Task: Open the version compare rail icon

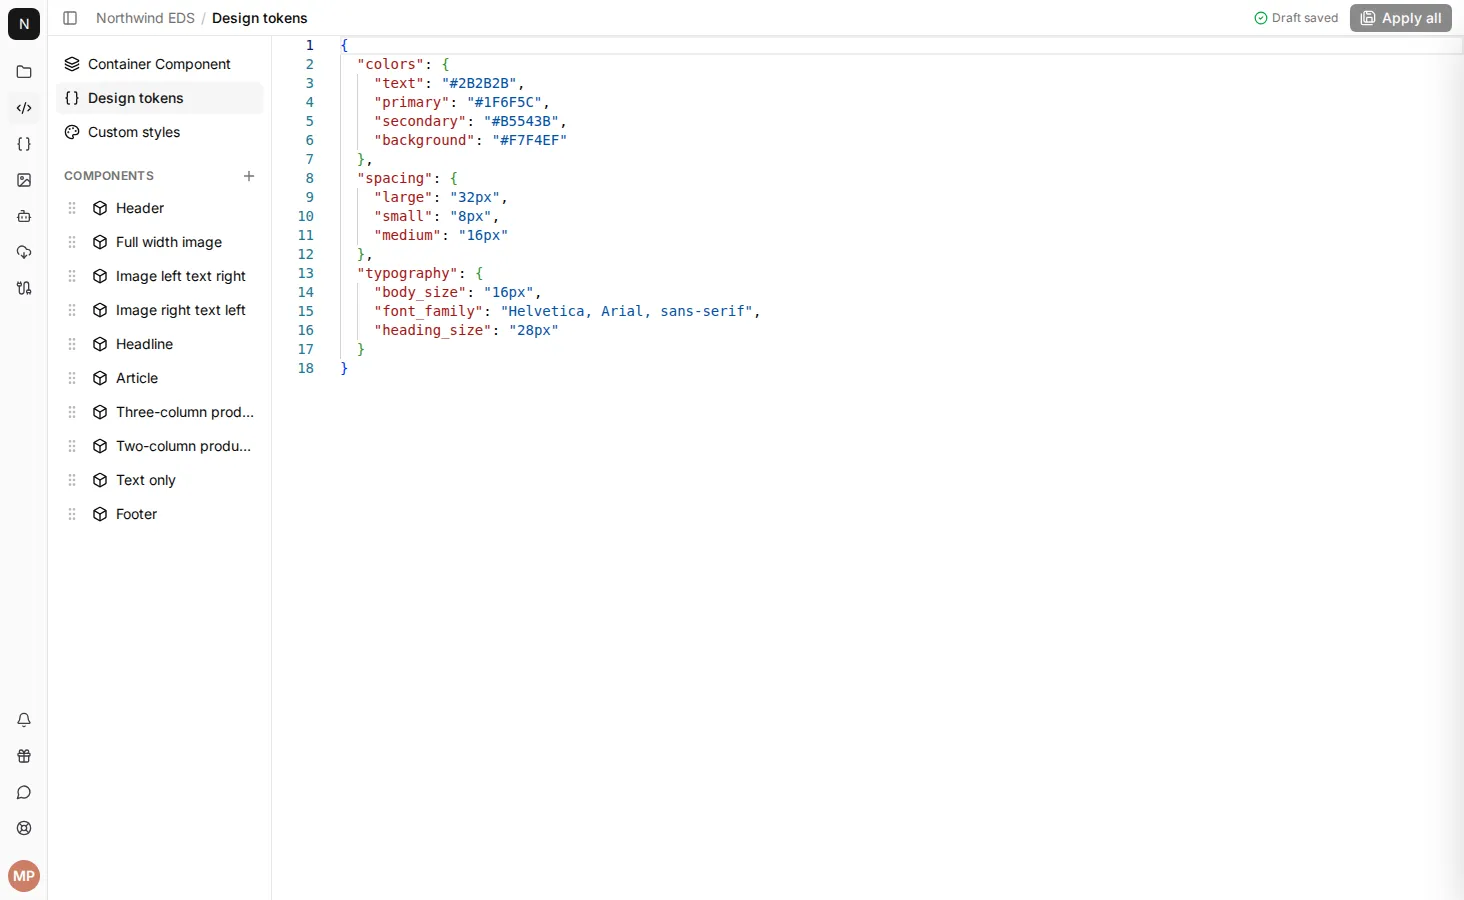Action: [24, 288]
